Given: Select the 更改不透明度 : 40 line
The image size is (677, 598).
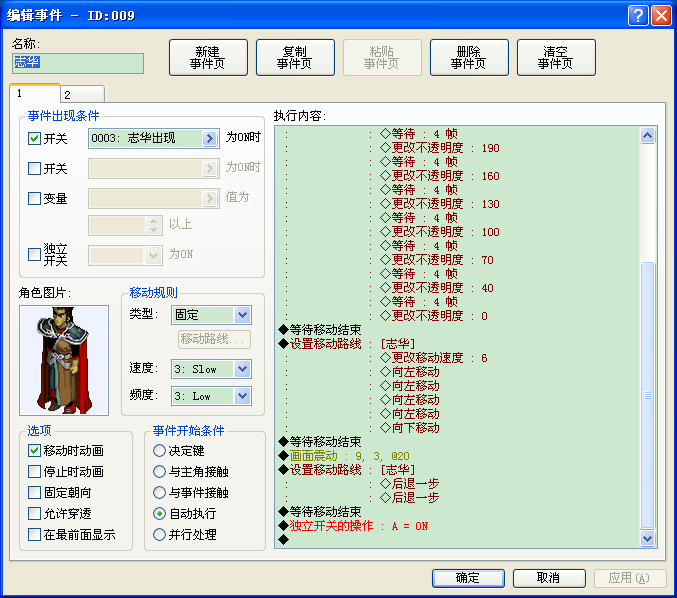Looking at the screenshot, I should pos(437,288).
